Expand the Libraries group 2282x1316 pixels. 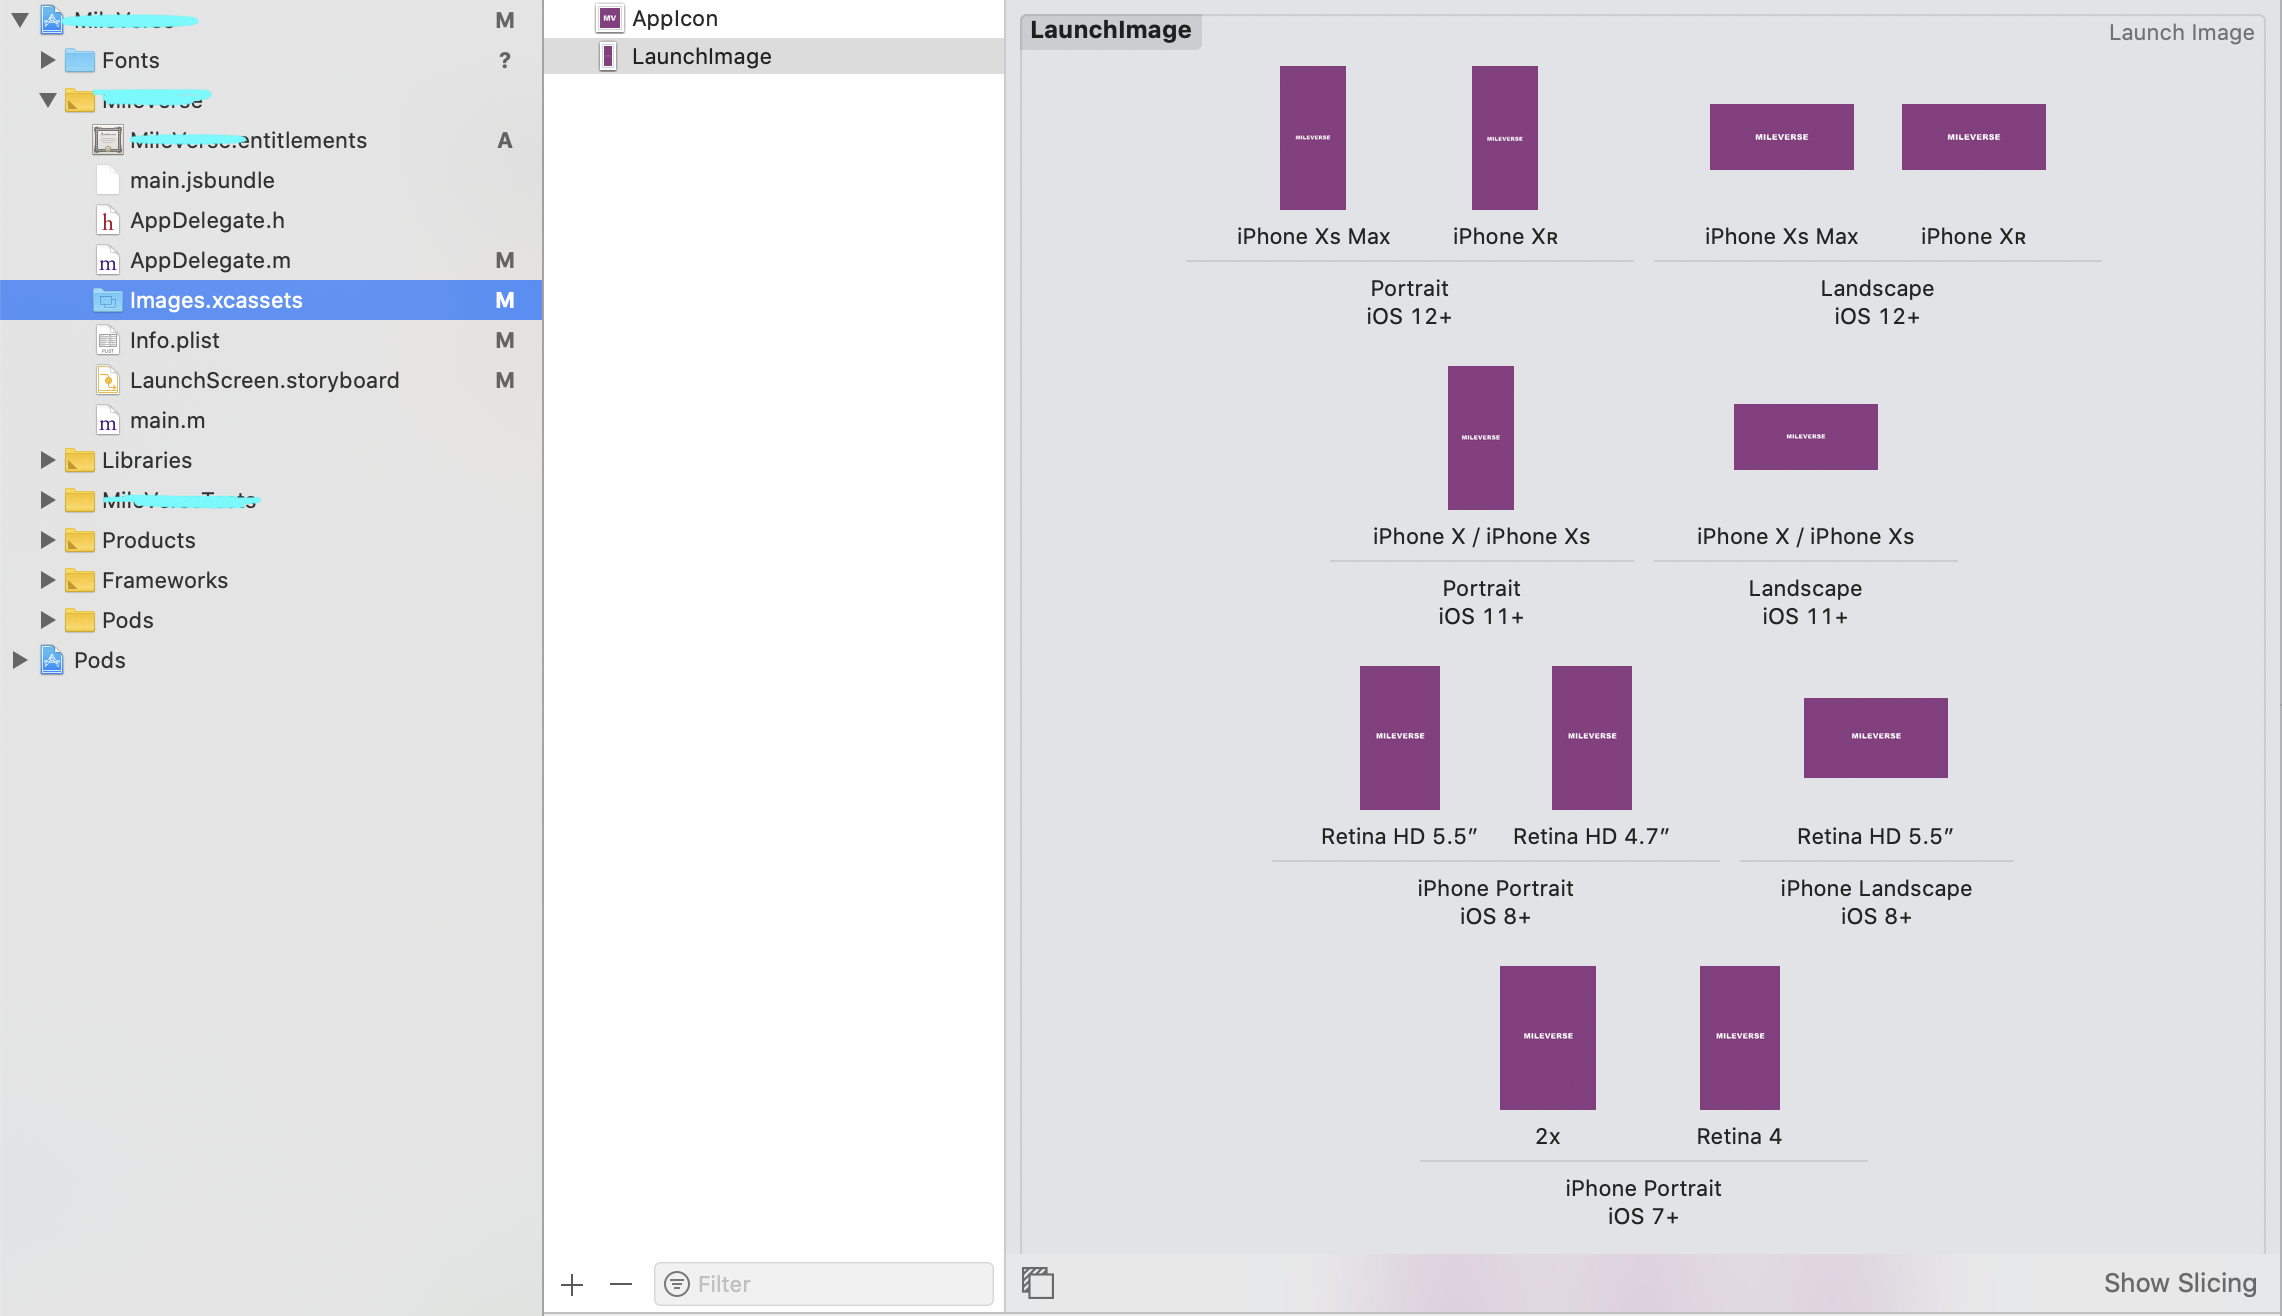47,460
